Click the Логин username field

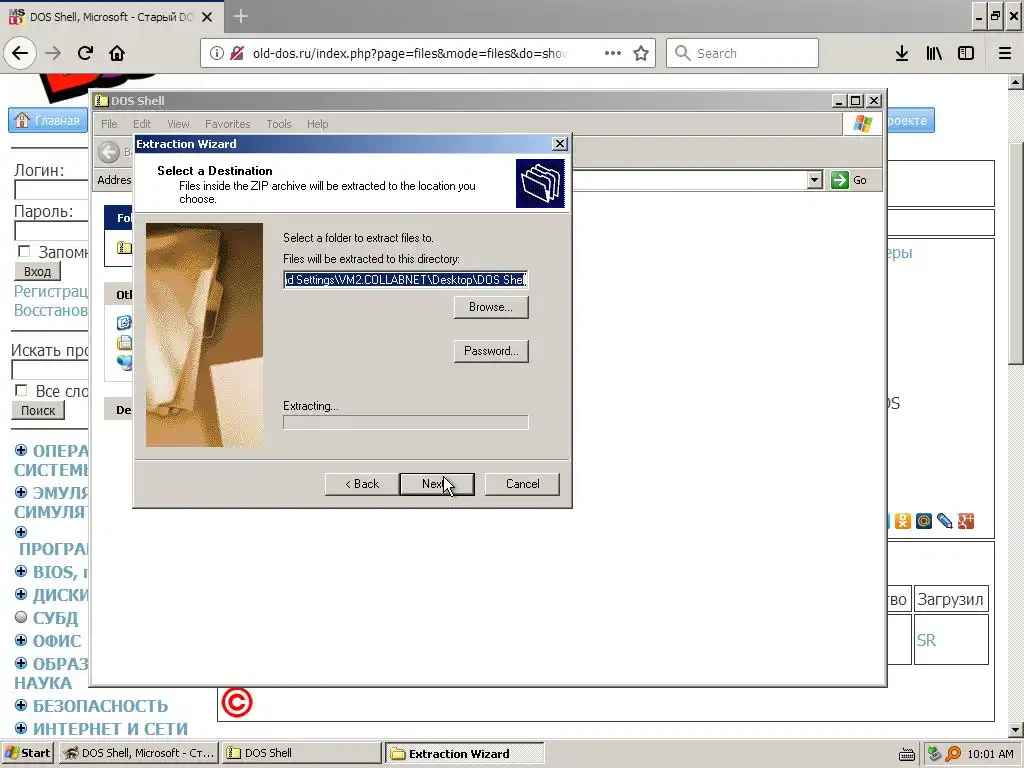[x=52, y=190]
